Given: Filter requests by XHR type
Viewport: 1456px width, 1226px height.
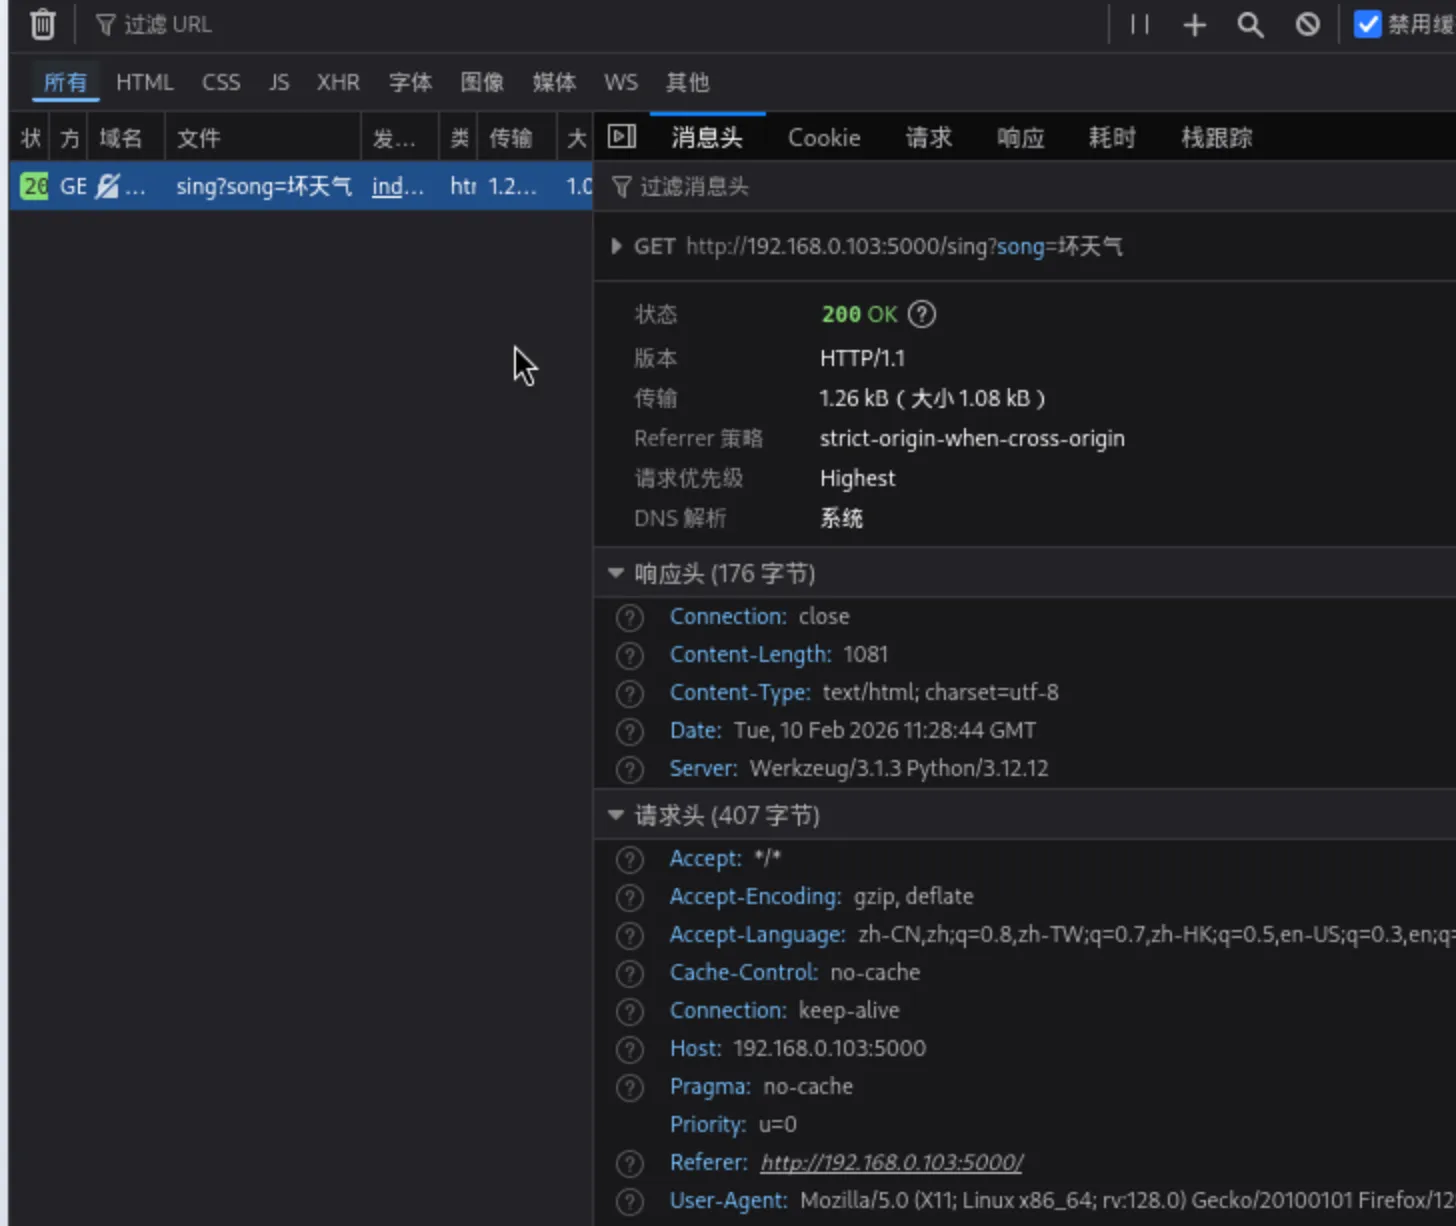Looking at the screenshot, I should 338,82.
